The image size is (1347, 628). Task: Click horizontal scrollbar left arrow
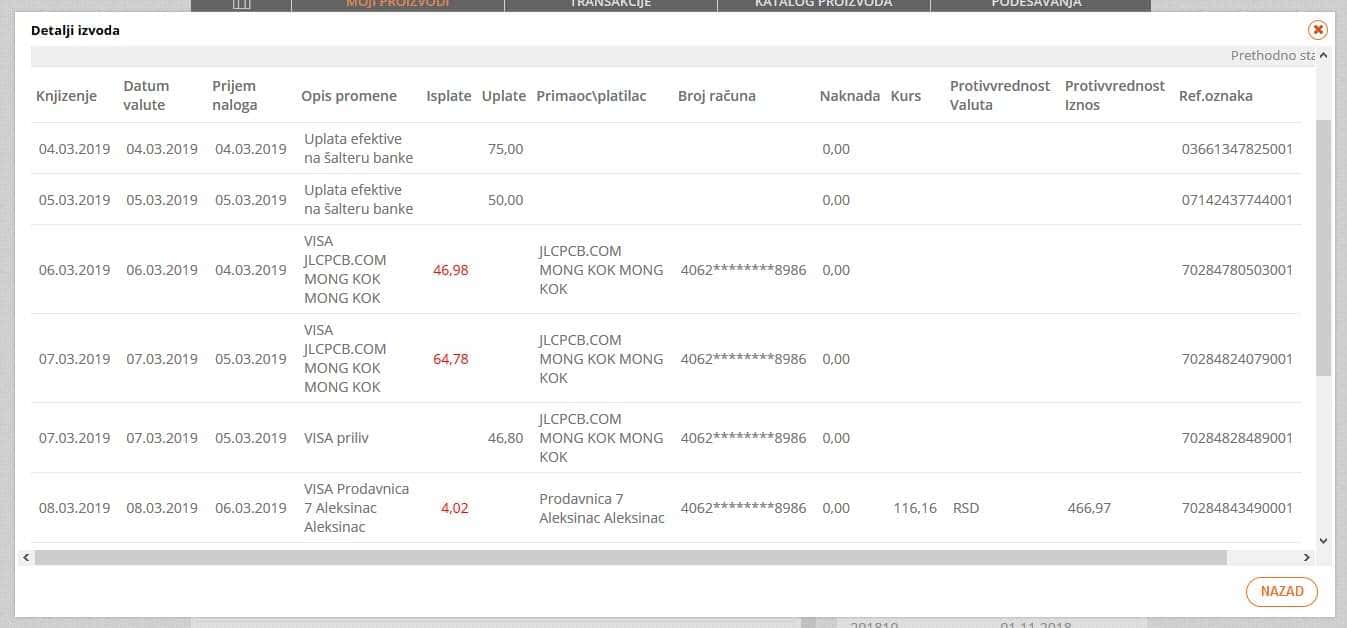26,557
